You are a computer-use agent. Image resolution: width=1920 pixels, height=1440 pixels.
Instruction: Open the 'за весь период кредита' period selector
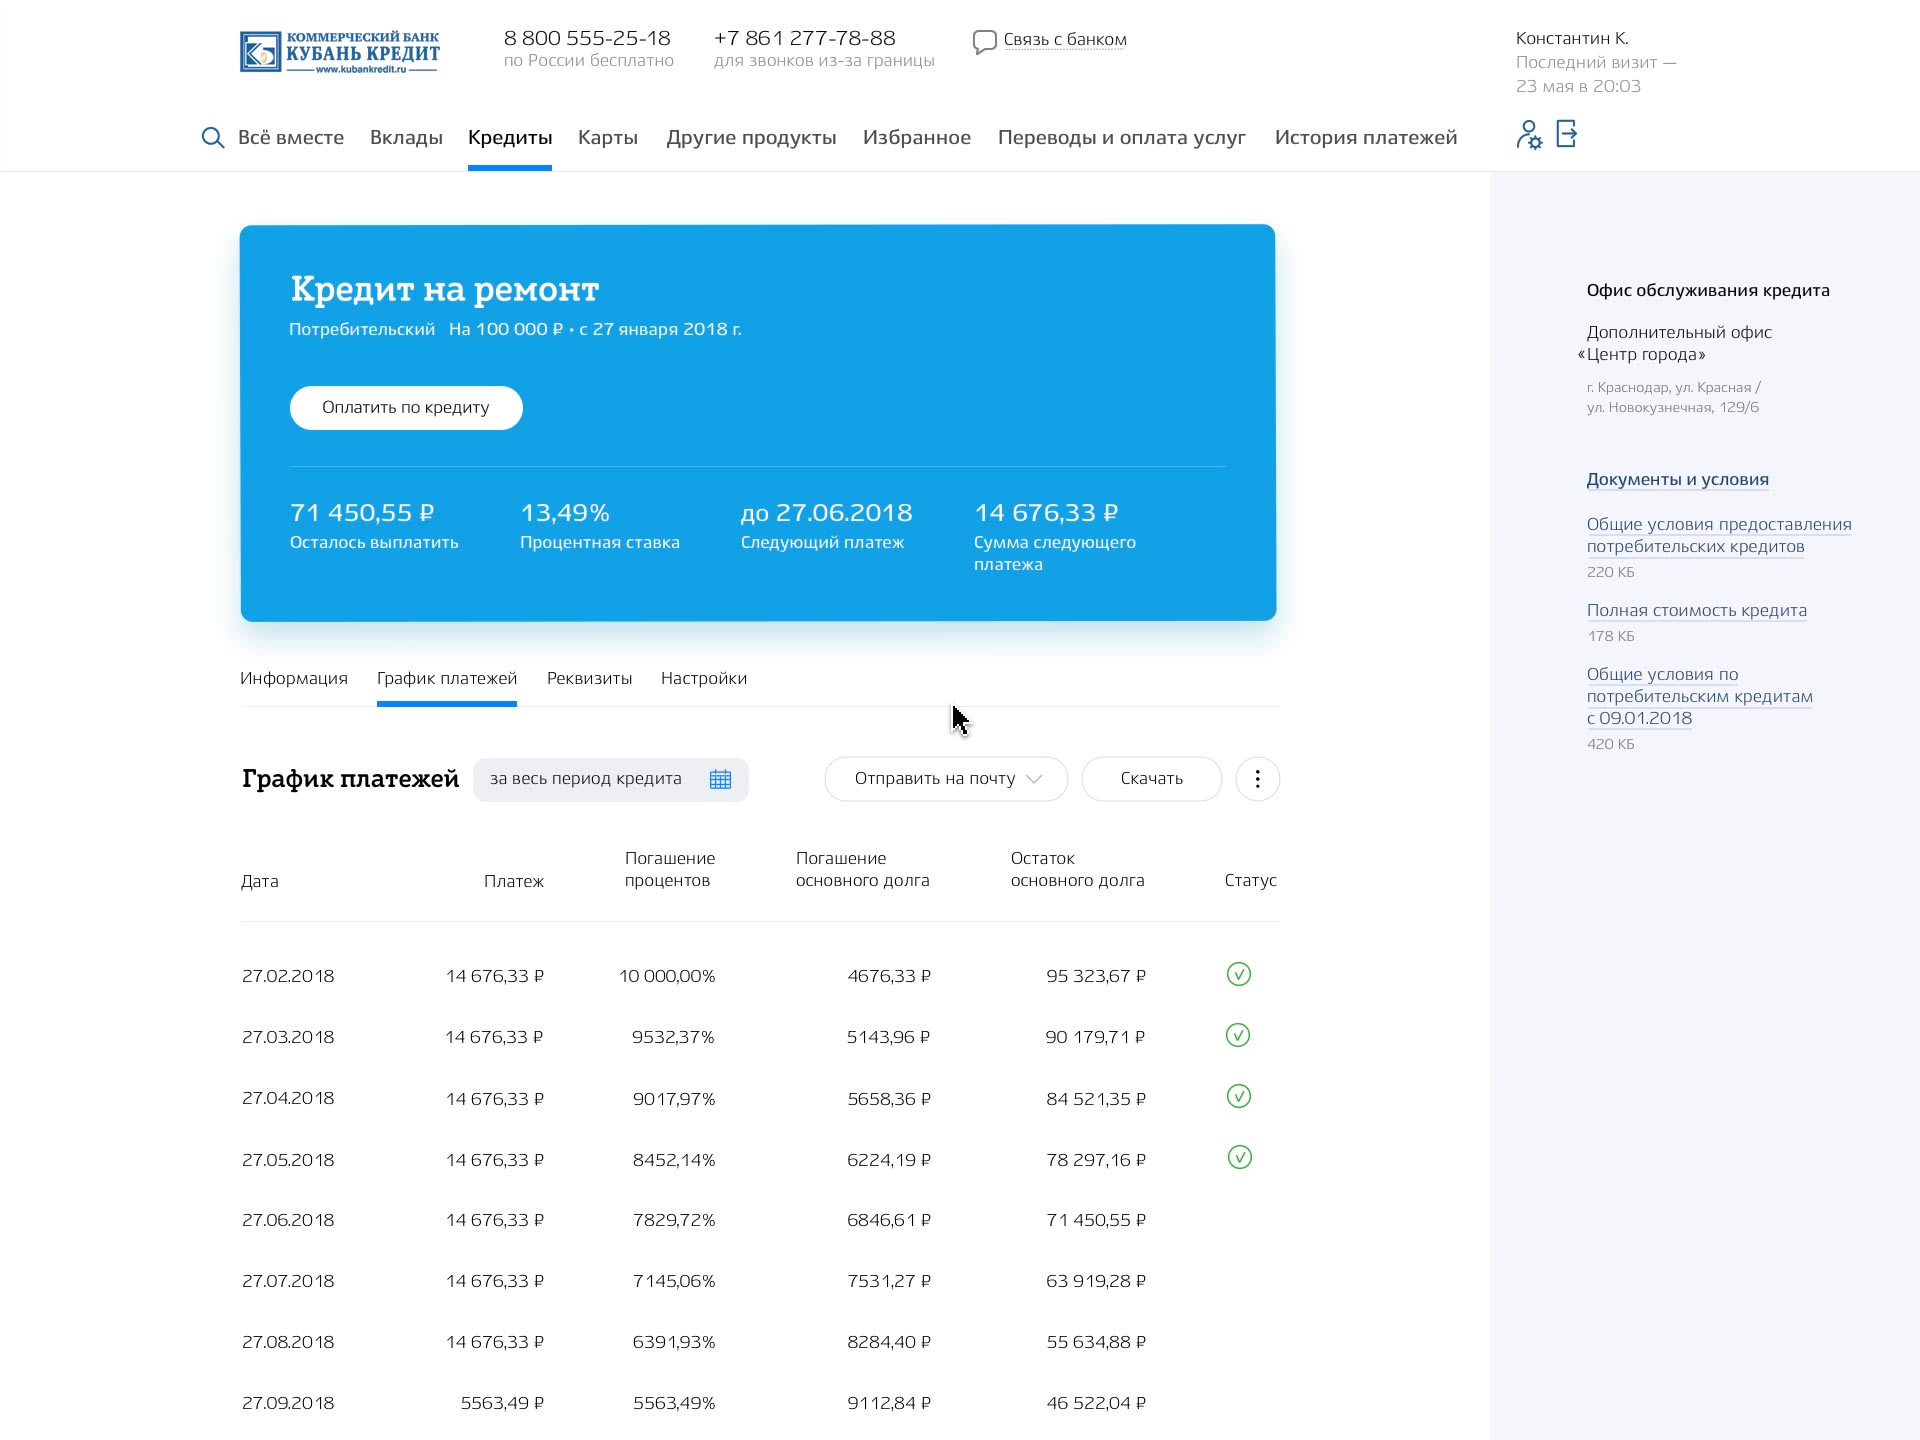coord(610,779)
